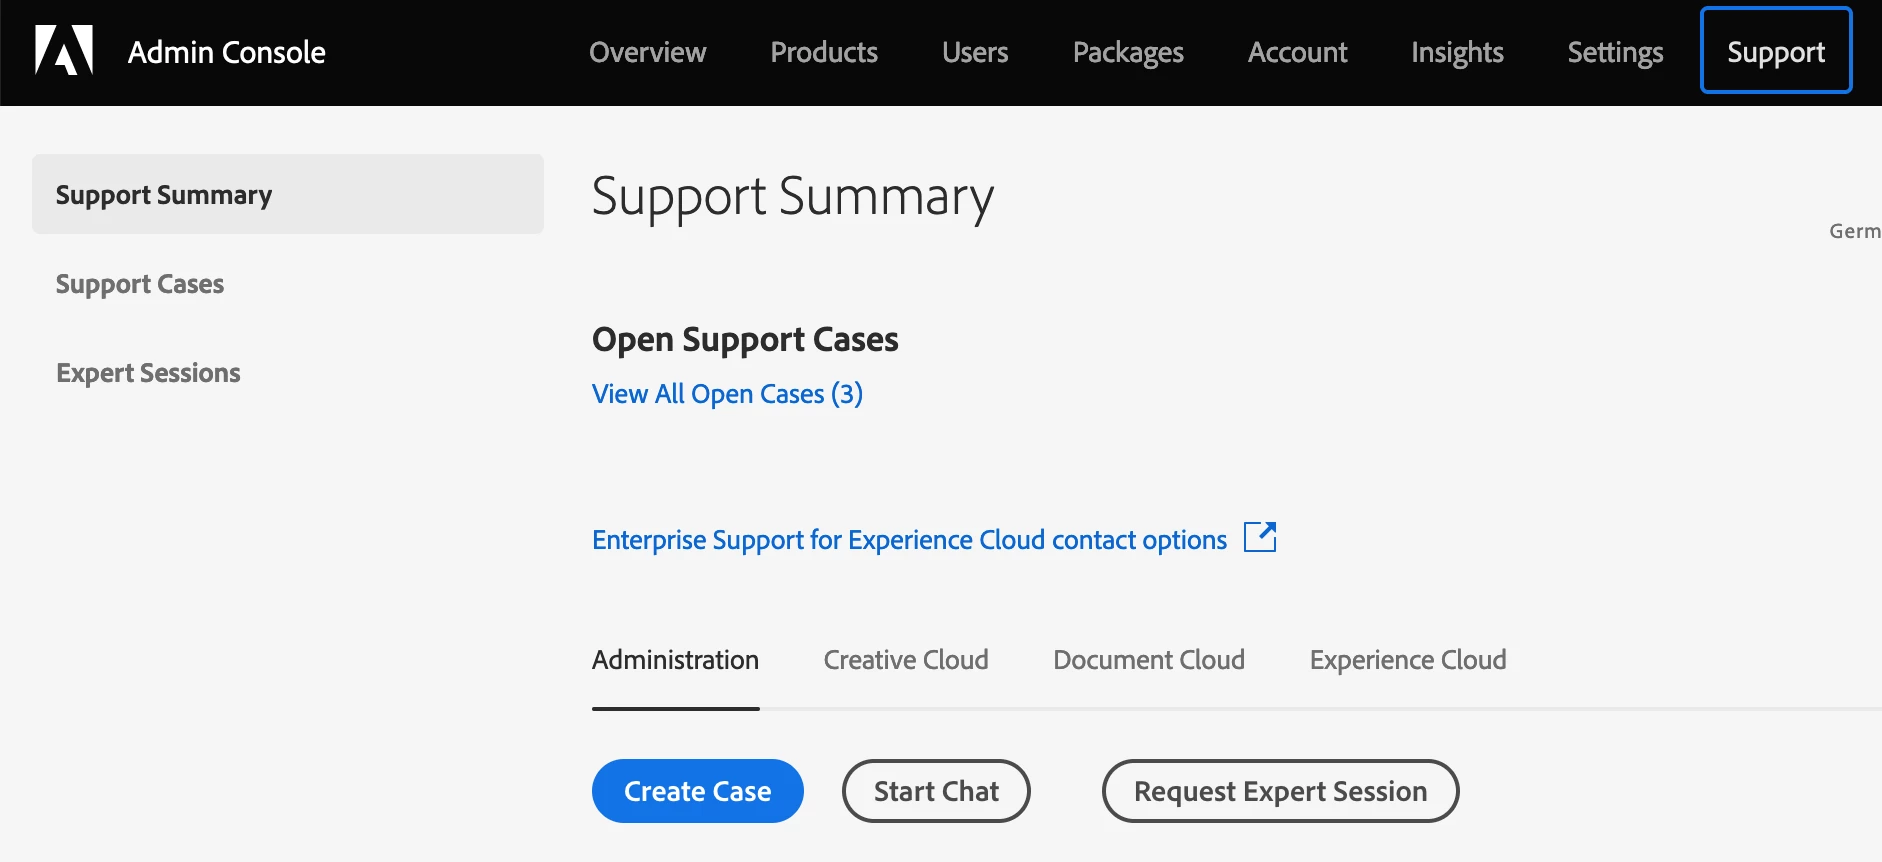Open the Account menu item
Image resolution: width=1882 pixels, height=862 pixels.
coord(1298,52)
